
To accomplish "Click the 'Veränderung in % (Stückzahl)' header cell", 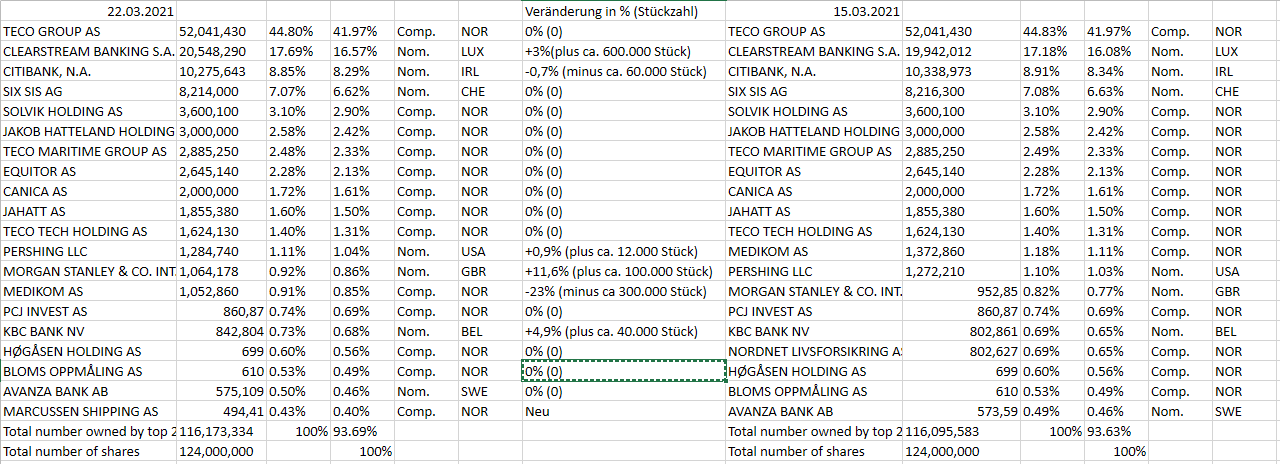I will tap(624, 11).
